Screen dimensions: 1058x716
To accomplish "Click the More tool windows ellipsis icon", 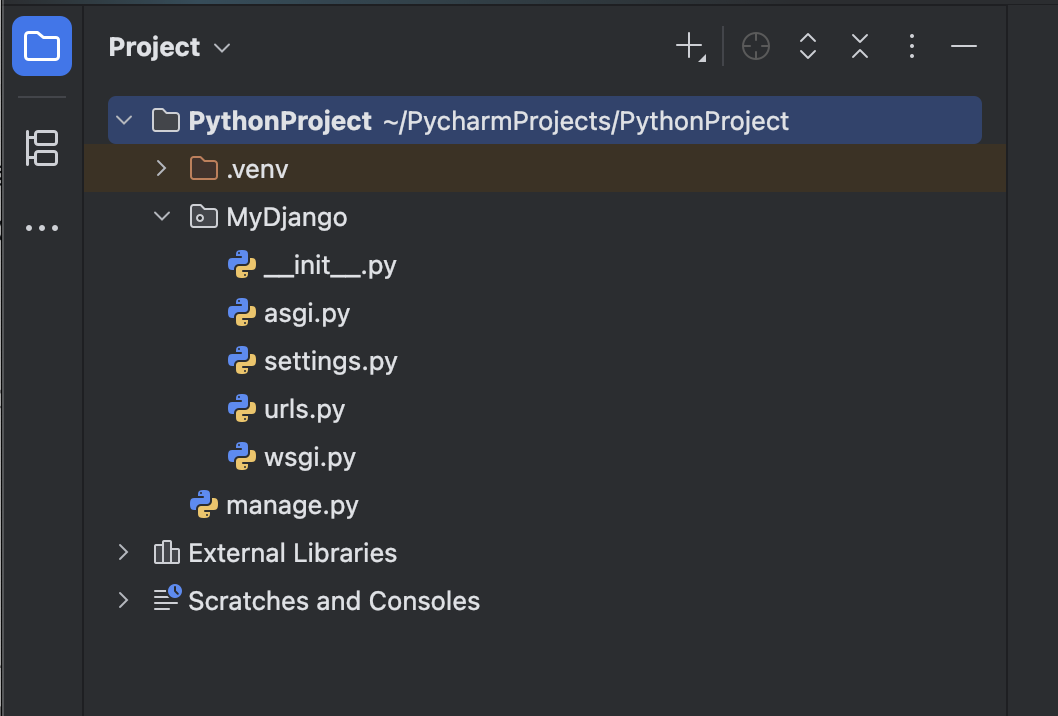I will 42,228.
